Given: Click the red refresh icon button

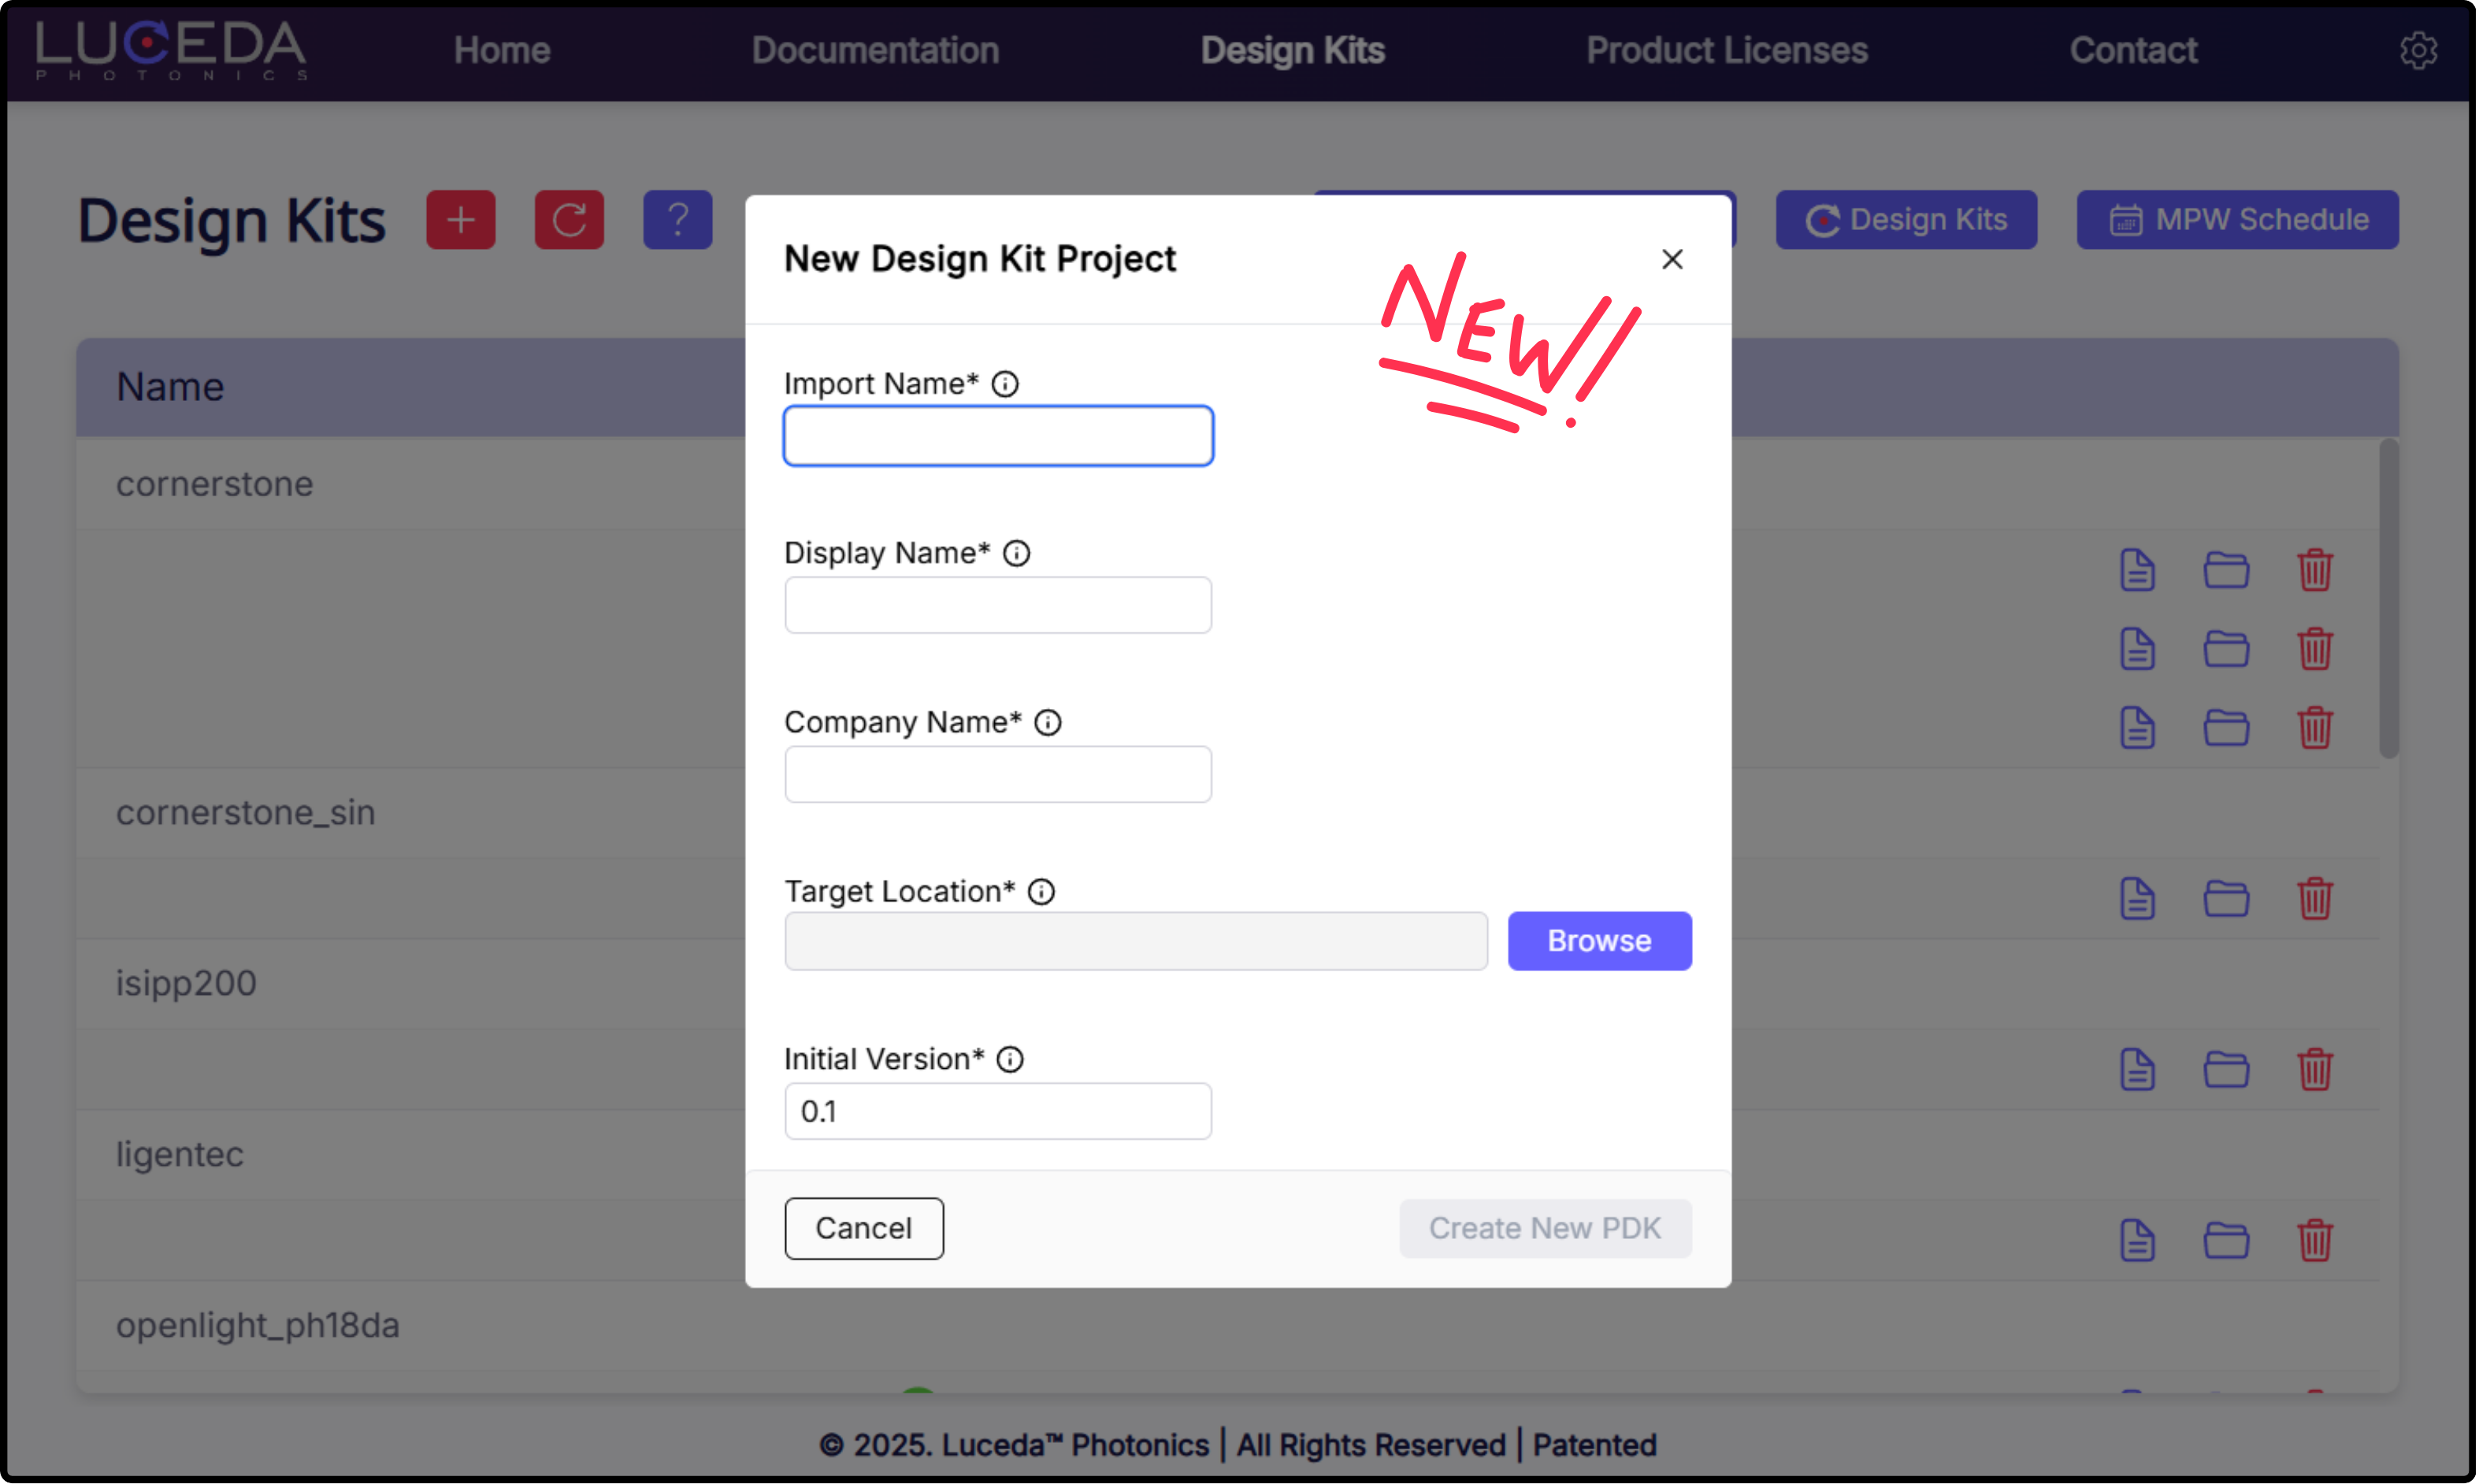Looking at the screenshot, I should [569, 219].
